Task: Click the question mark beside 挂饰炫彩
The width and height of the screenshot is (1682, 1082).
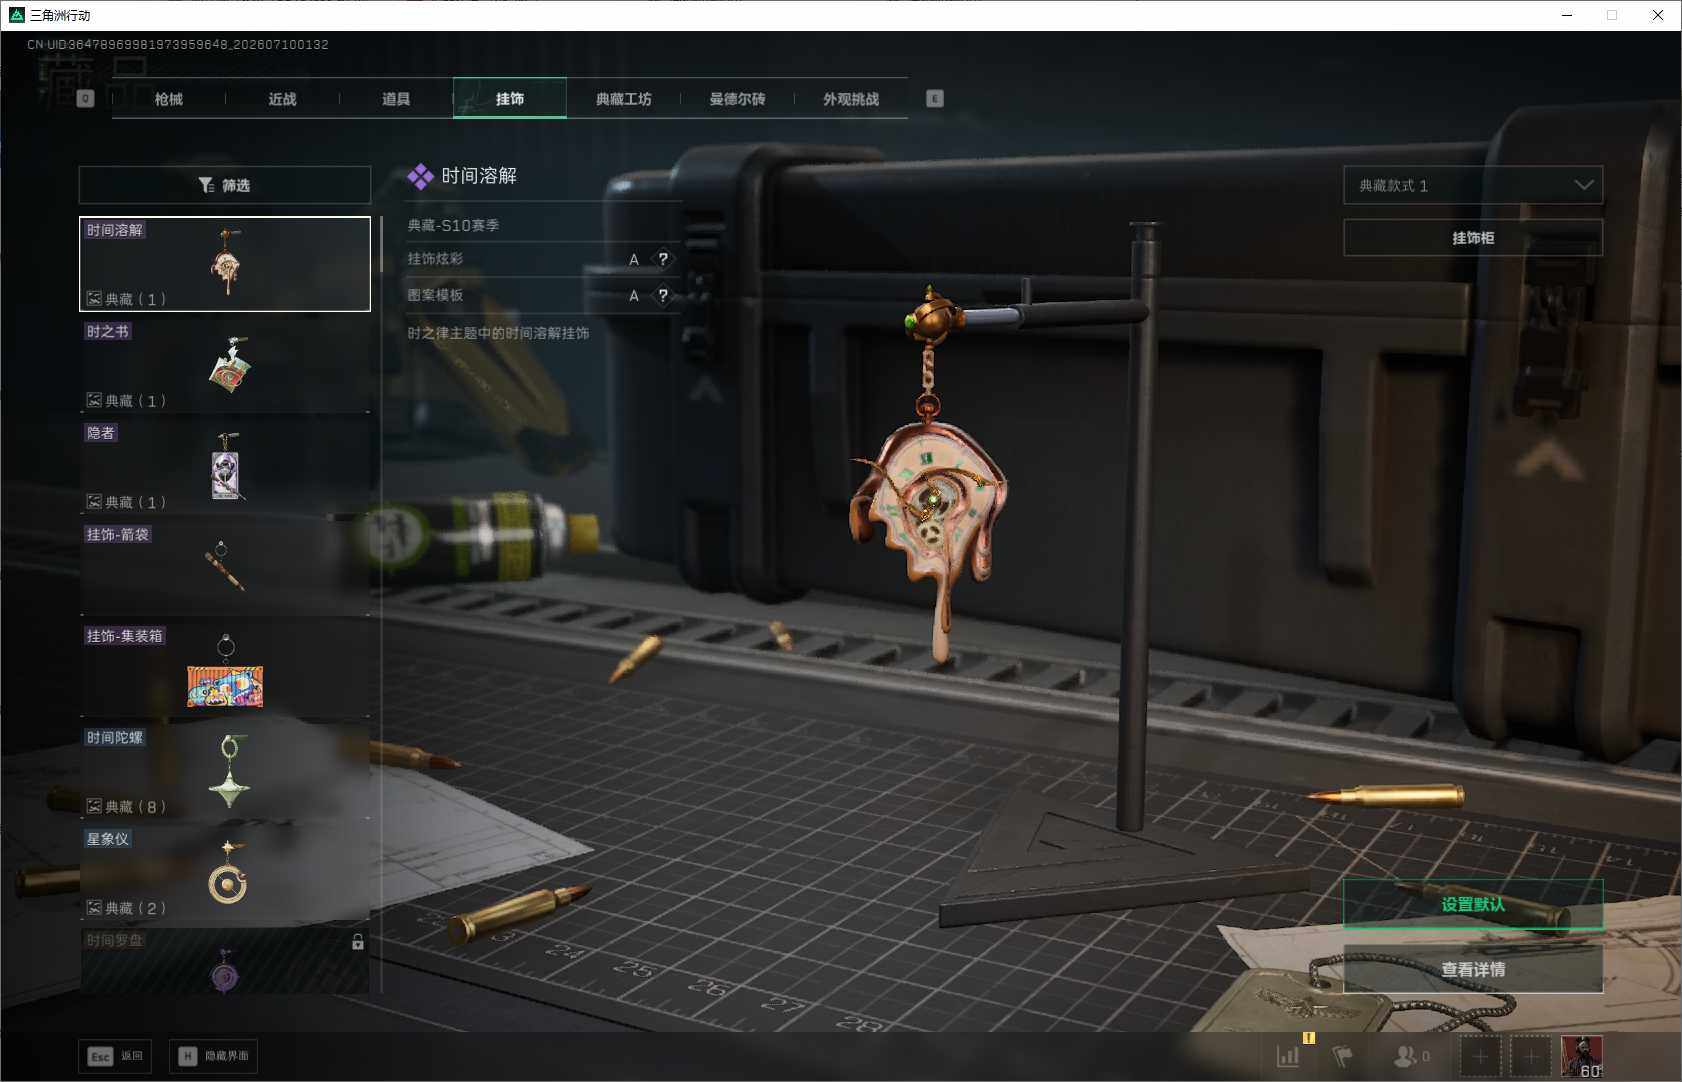Action: click(663, 259)
